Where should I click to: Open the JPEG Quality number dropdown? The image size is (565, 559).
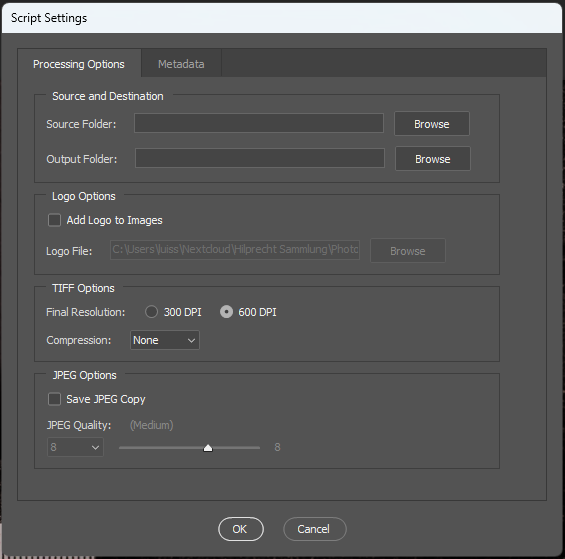tap(75, 447)
